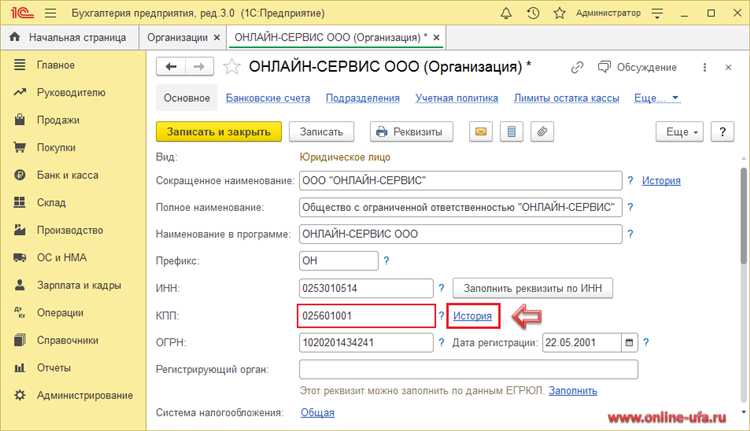Click Сокращенное наименование input field

click(461, 180)
